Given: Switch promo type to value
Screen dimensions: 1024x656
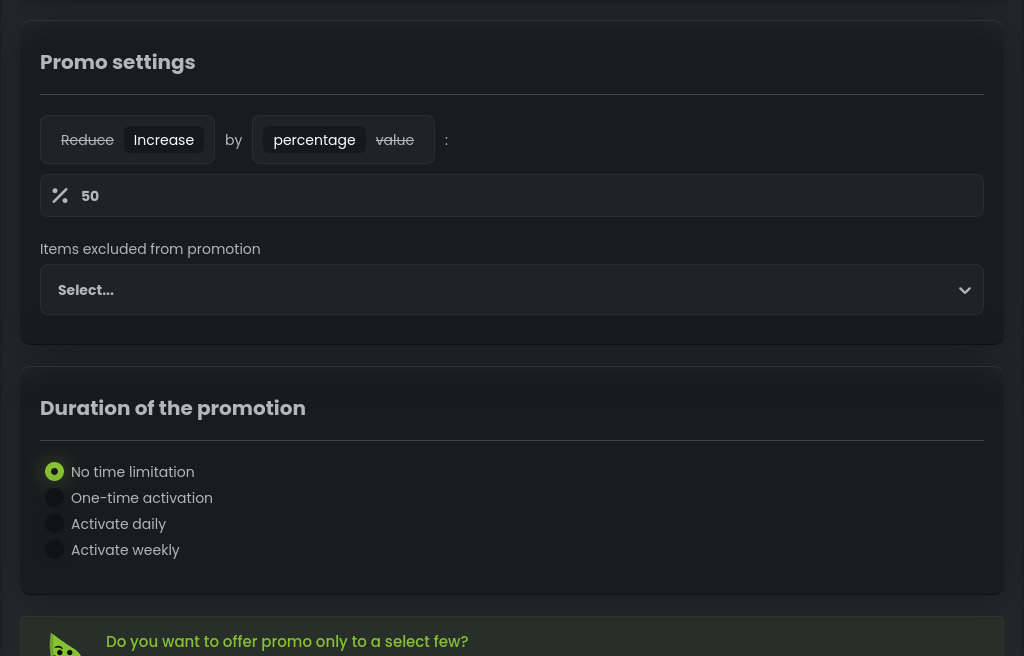Looking at the screenshot, I should pos(395,140).
